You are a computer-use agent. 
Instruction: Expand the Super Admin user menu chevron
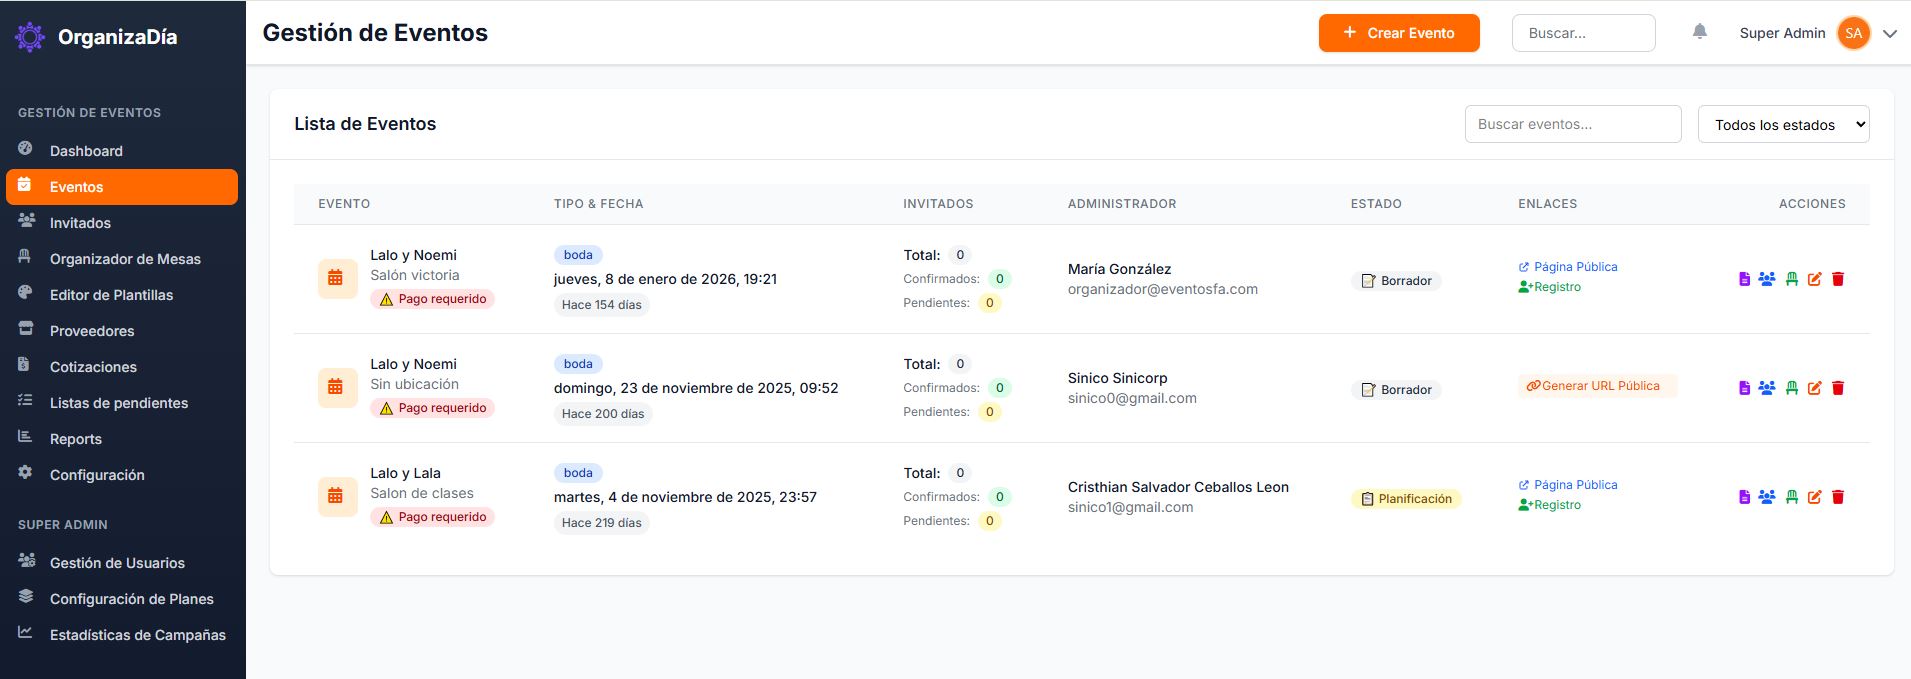pyautogui.click(x=1889, y=33)
